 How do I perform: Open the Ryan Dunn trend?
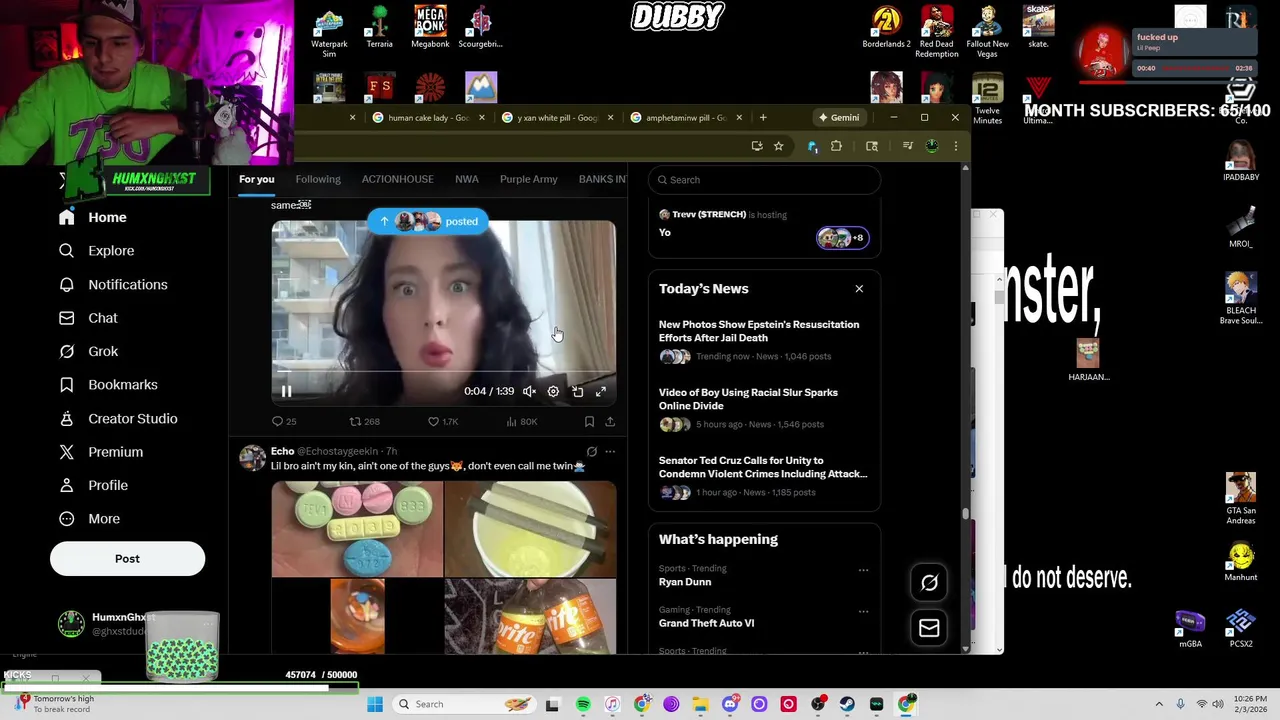point(685,582)
